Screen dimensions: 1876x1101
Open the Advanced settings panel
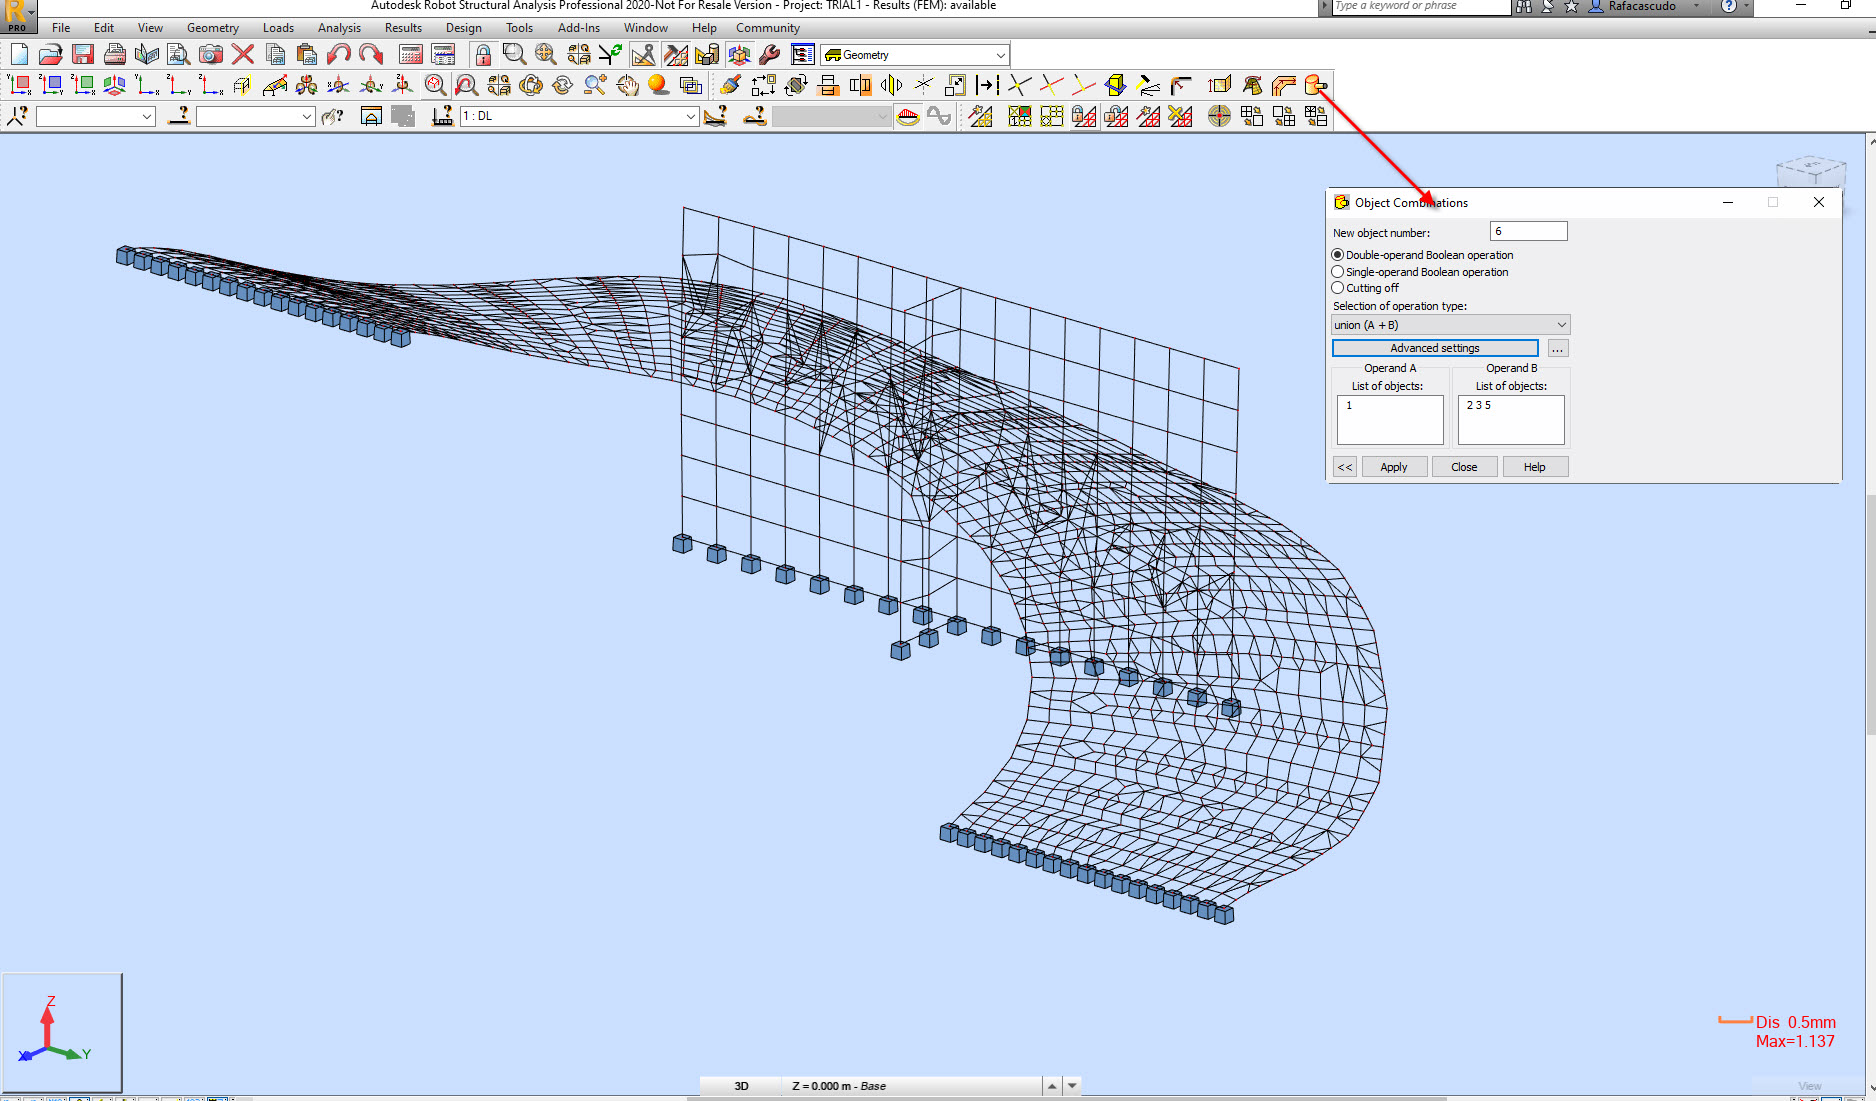point(1435,348)
